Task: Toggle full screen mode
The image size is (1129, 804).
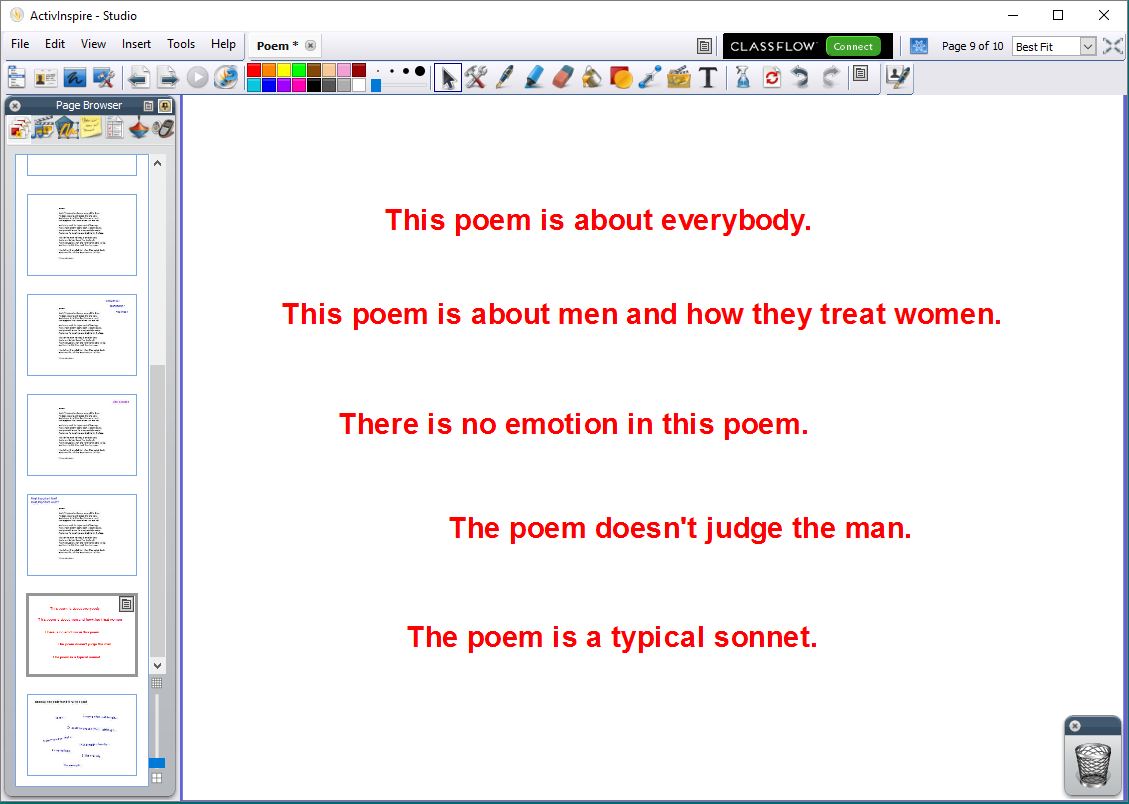Action: [1112, 46]
